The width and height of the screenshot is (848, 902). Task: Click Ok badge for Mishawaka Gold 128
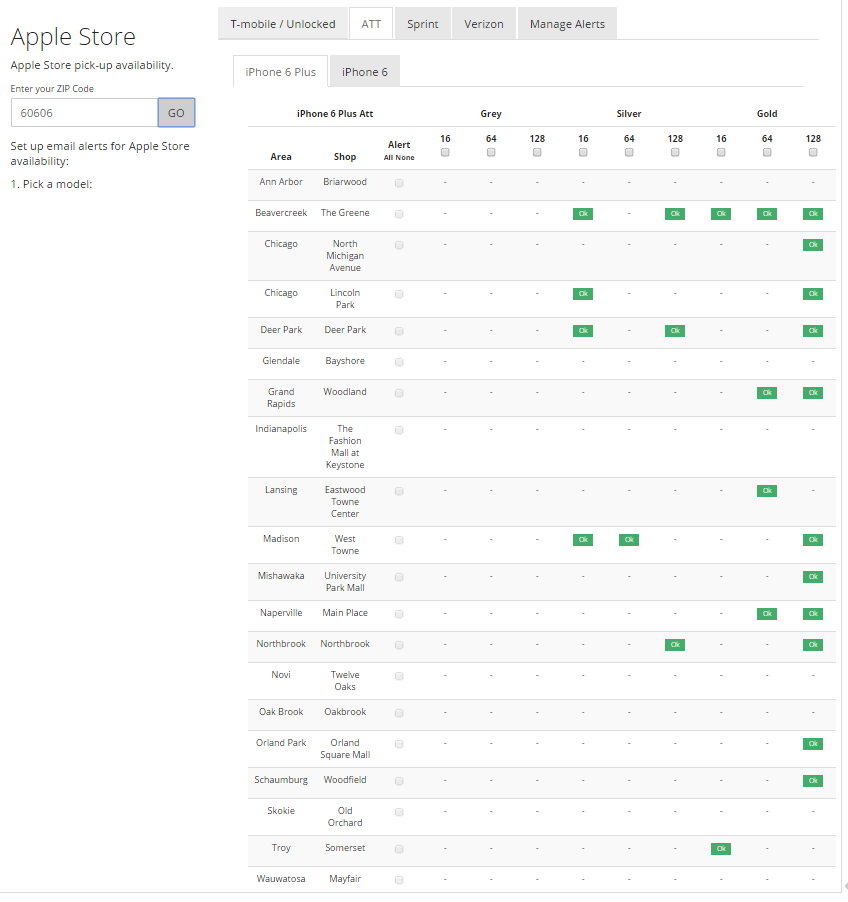[x=813, y=576]
